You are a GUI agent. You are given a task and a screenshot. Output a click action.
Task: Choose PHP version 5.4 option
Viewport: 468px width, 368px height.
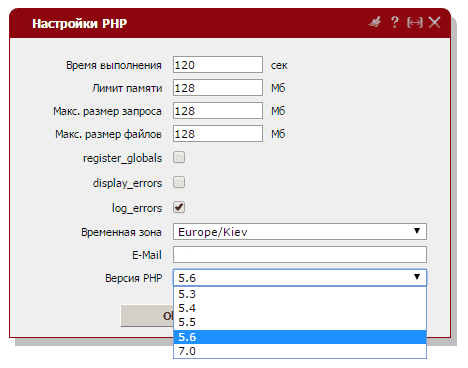300,308
